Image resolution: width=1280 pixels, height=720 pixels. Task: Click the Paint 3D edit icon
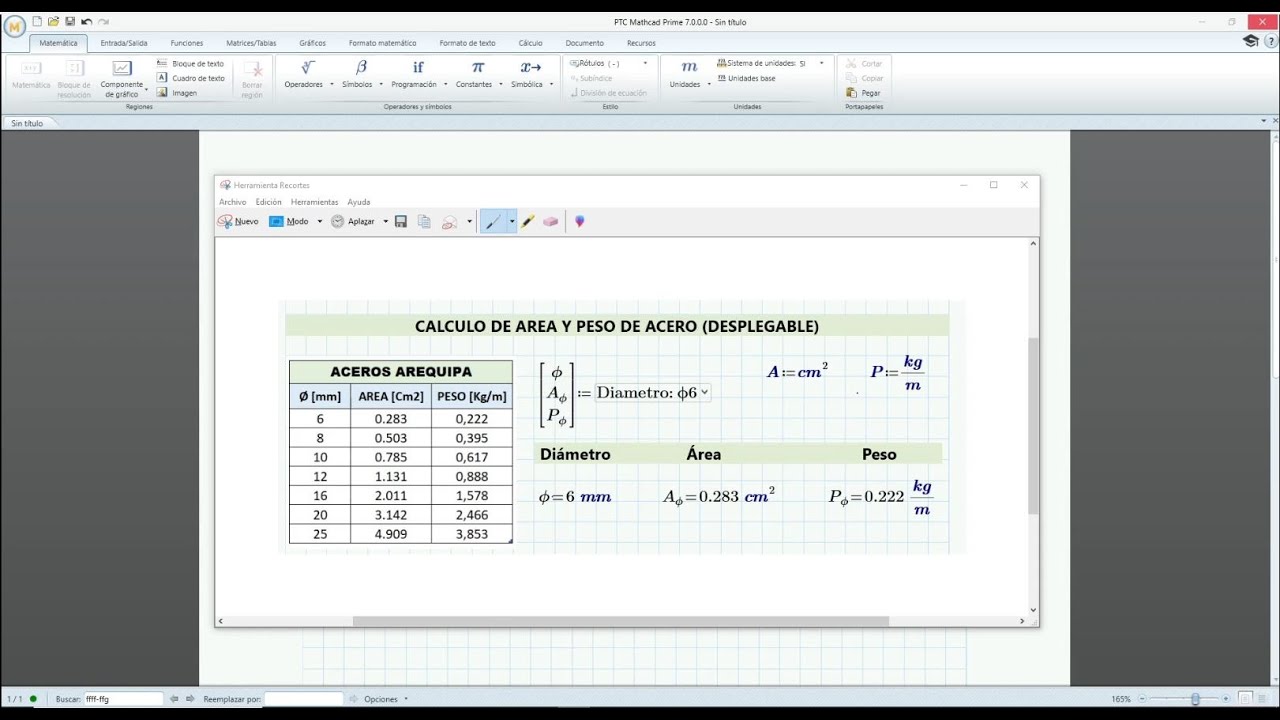tap(579, 222)
